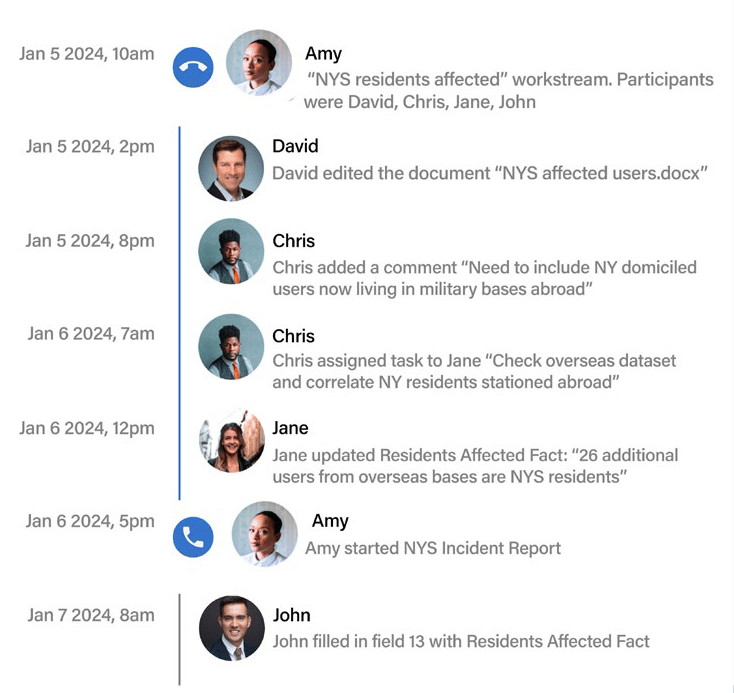
Task: Open "Amy started NYS Incident Report" entry
Action: (433, 548)
